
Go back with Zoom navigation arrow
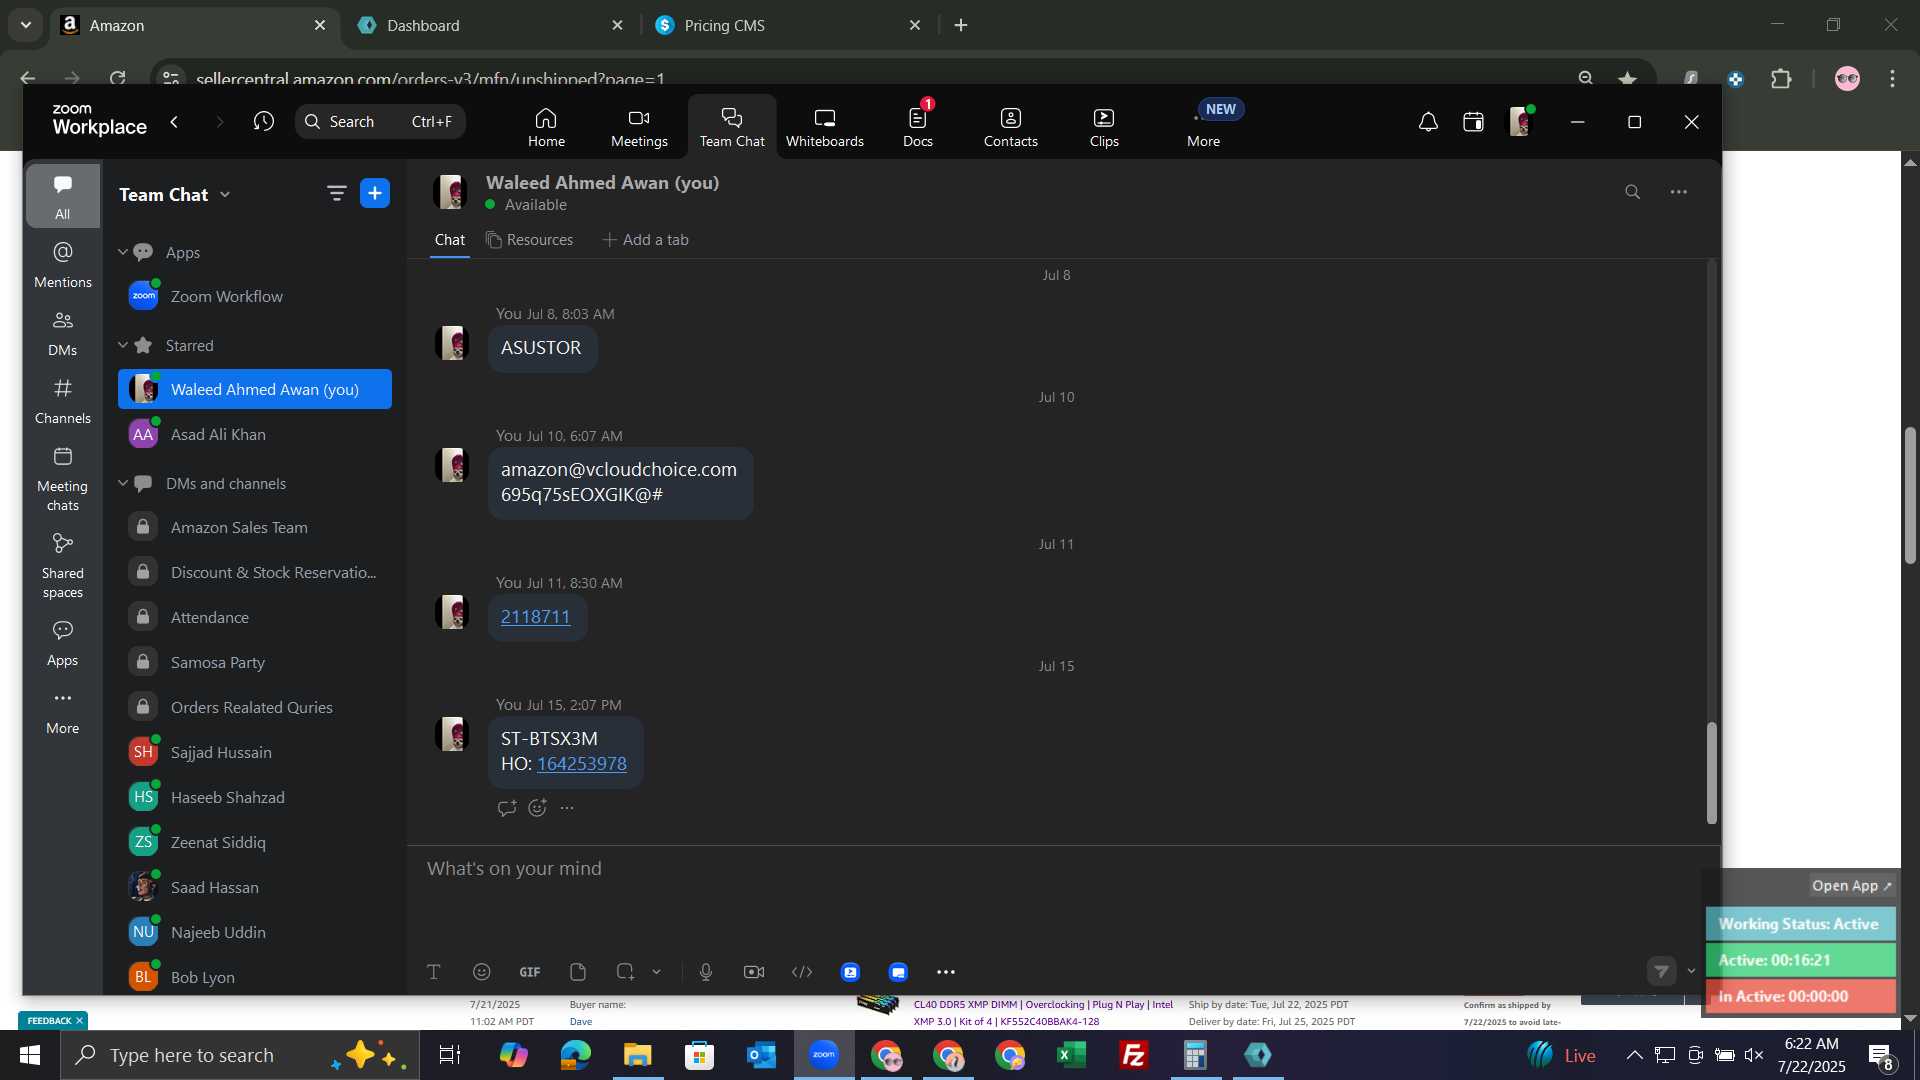(x=174, y=122)
